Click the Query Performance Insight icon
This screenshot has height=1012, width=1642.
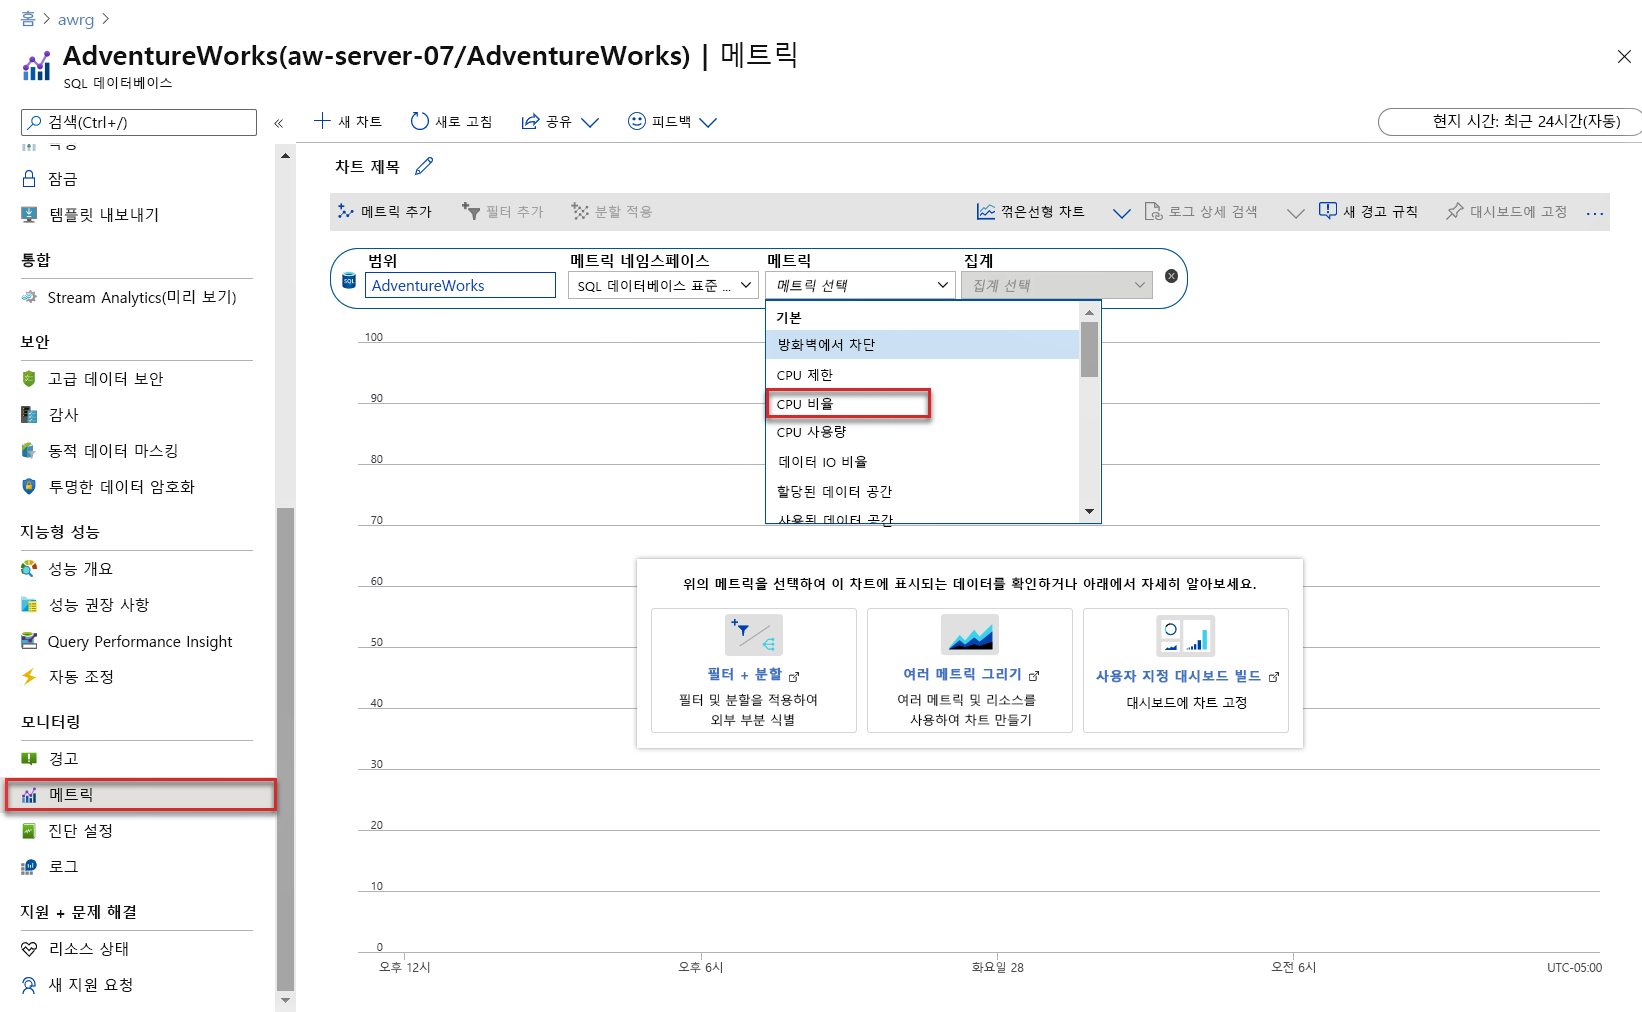29,641
